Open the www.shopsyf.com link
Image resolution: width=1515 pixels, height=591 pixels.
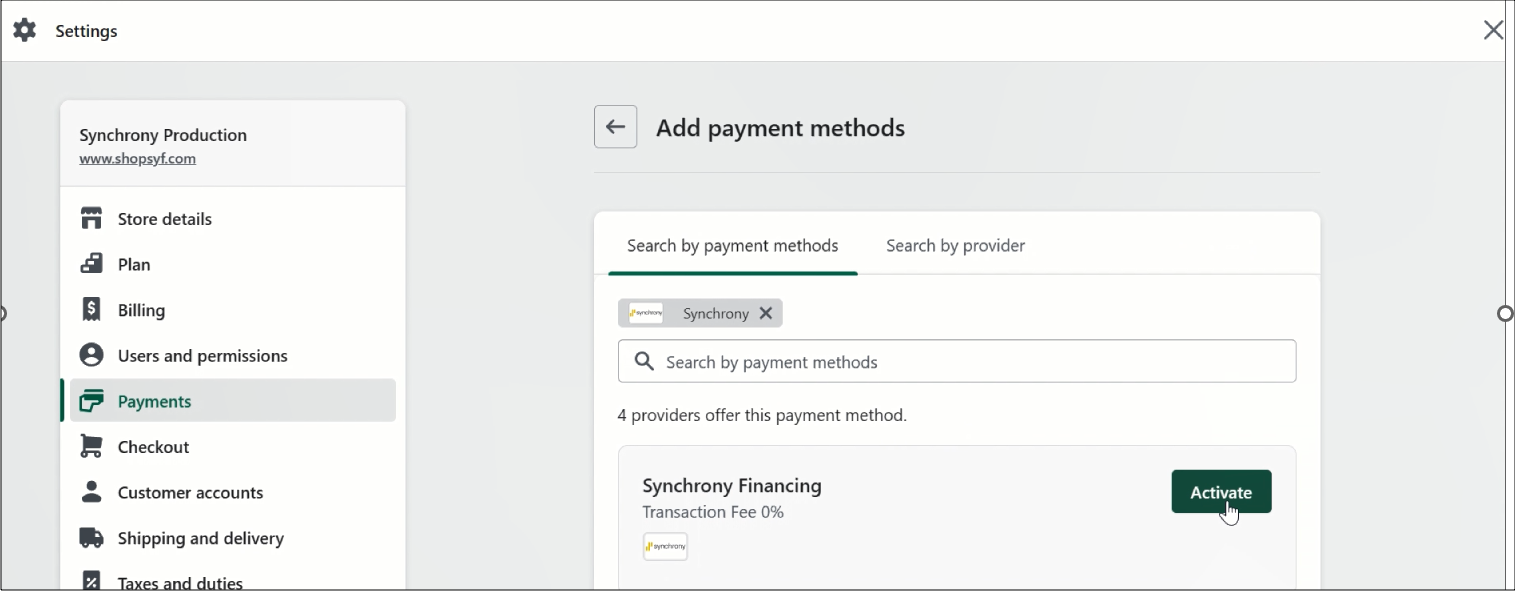tap(138, 158)
